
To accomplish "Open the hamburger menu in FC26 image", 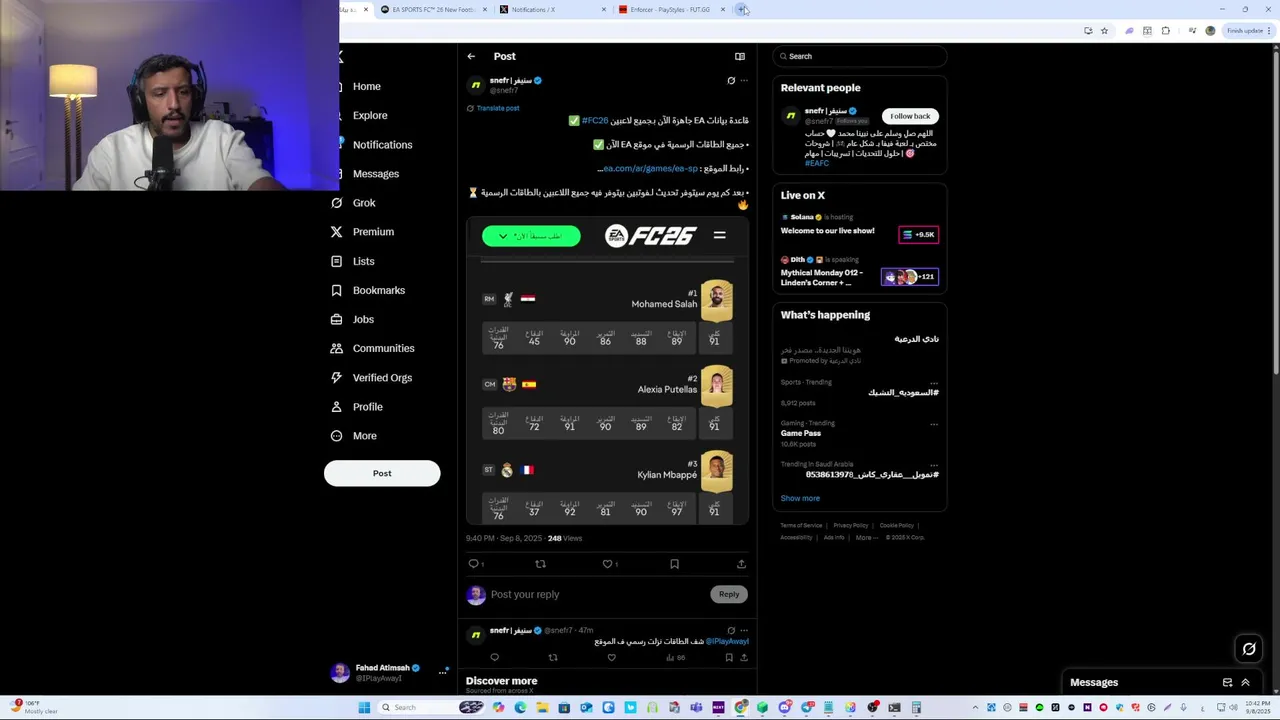I will pos(719,235).
